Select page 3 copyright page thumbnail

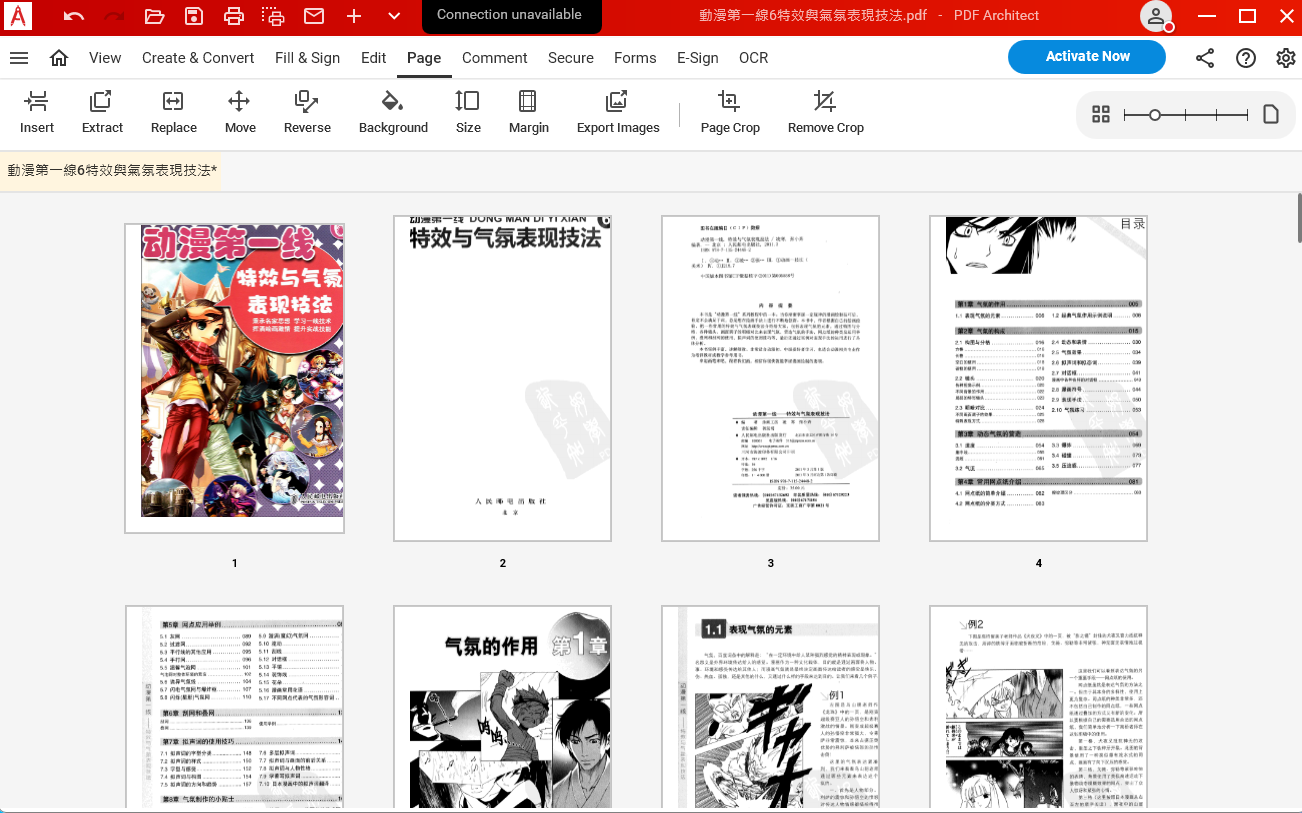tap(771, 378)
